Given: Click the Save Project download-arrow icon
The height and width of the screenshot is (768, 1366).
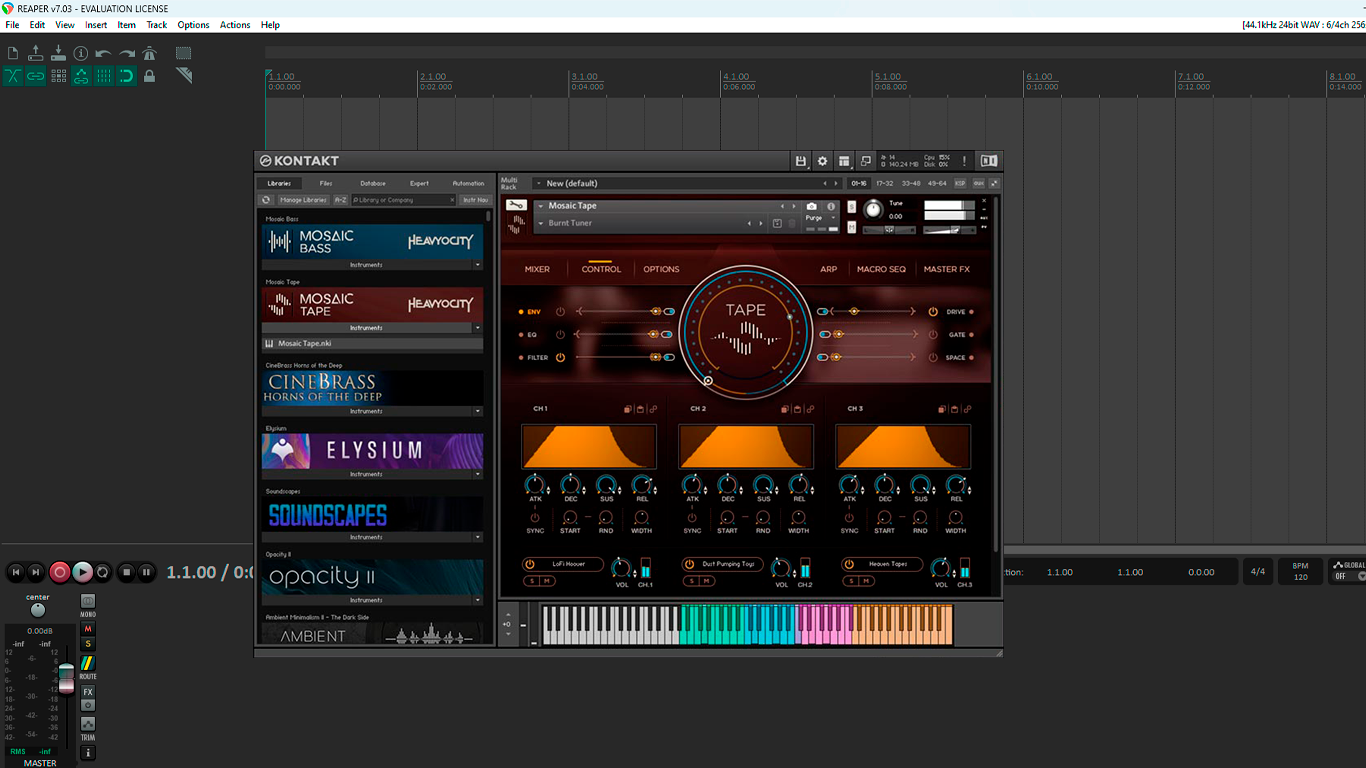Looking at the screenshot, I should [58, 53].
